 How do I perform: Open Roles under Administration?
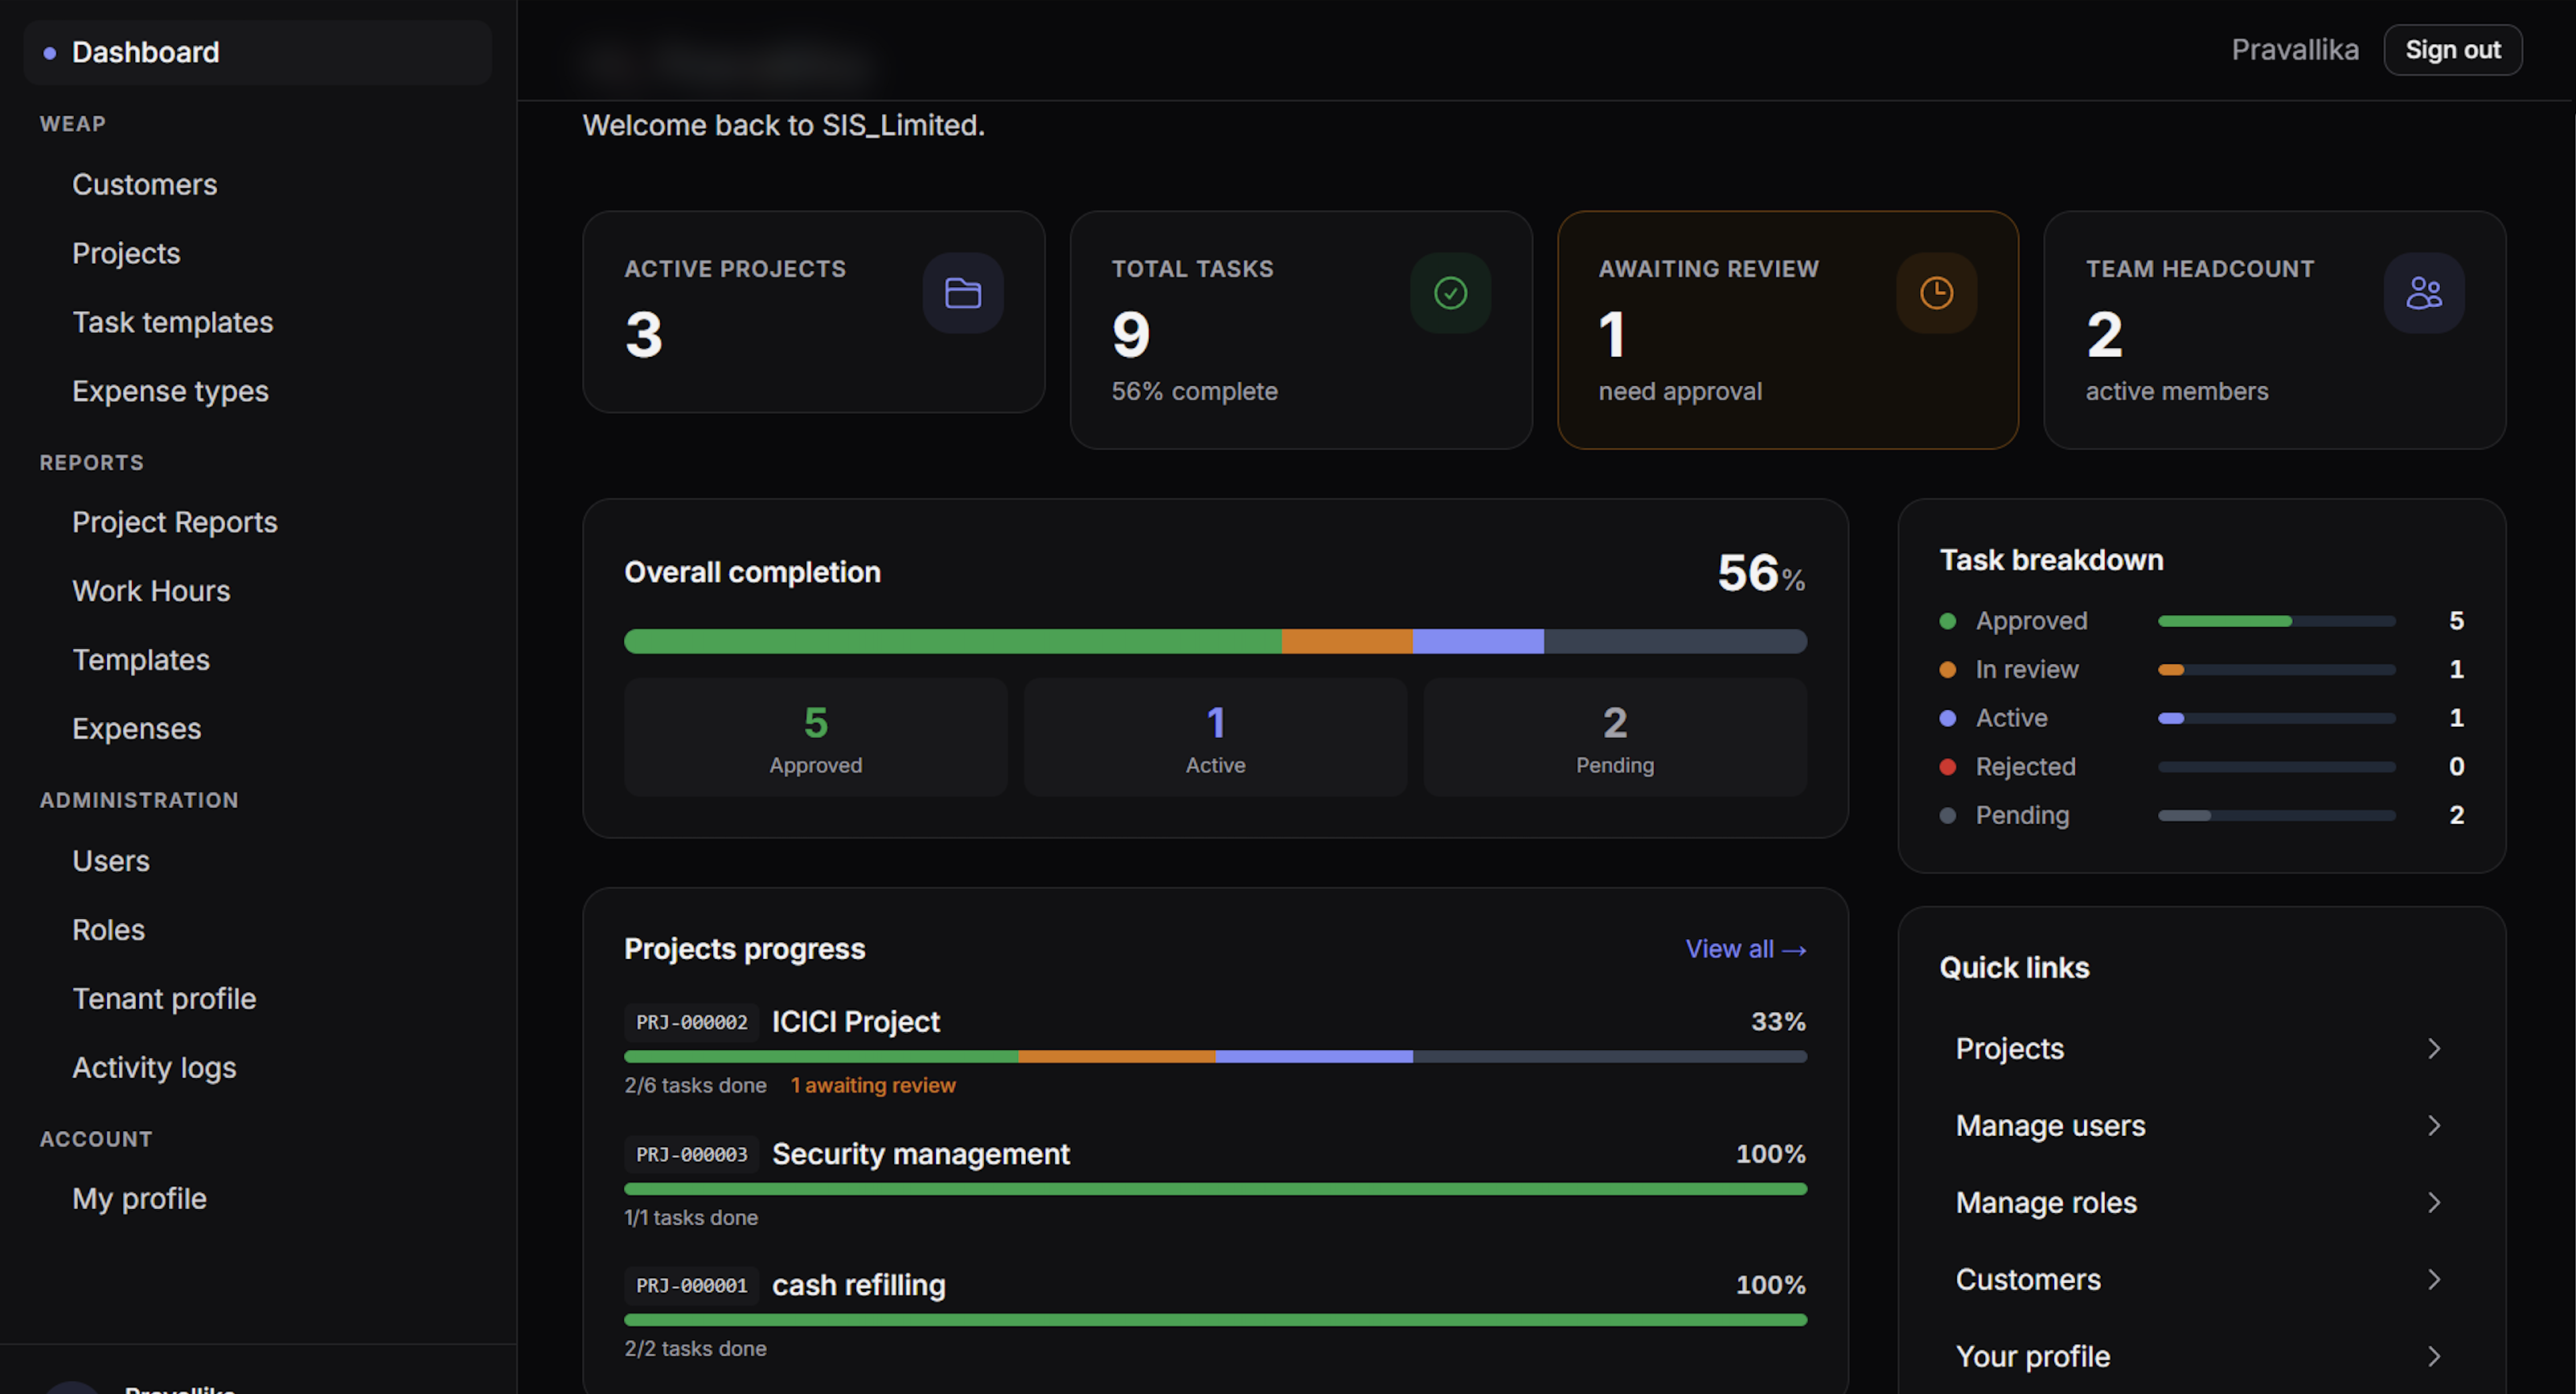pyautogui.click(x=108, y=931)
